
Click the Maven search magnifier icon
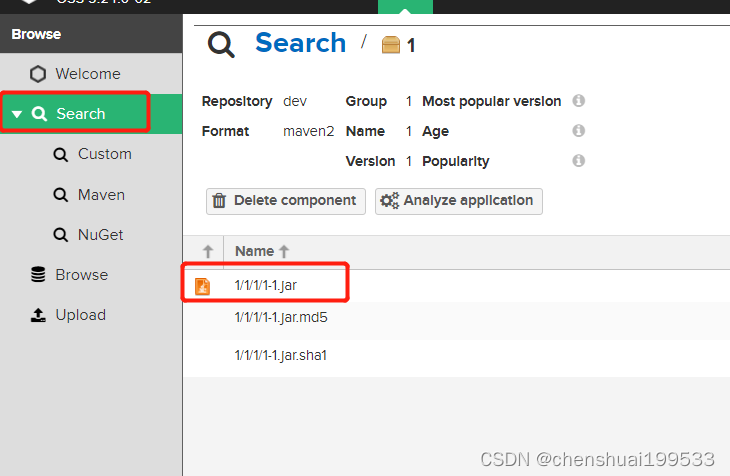pos(61,195)
